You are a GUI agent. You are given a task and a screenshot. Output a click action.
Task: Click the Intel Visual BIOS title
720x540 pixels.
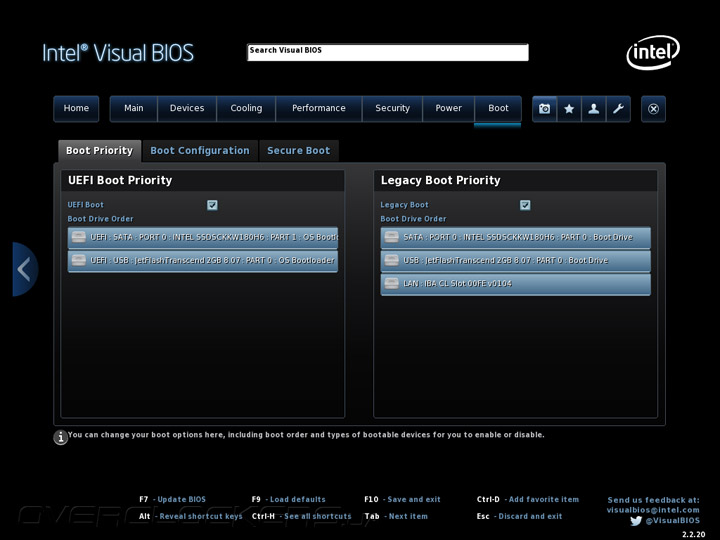tap(118, 53)
